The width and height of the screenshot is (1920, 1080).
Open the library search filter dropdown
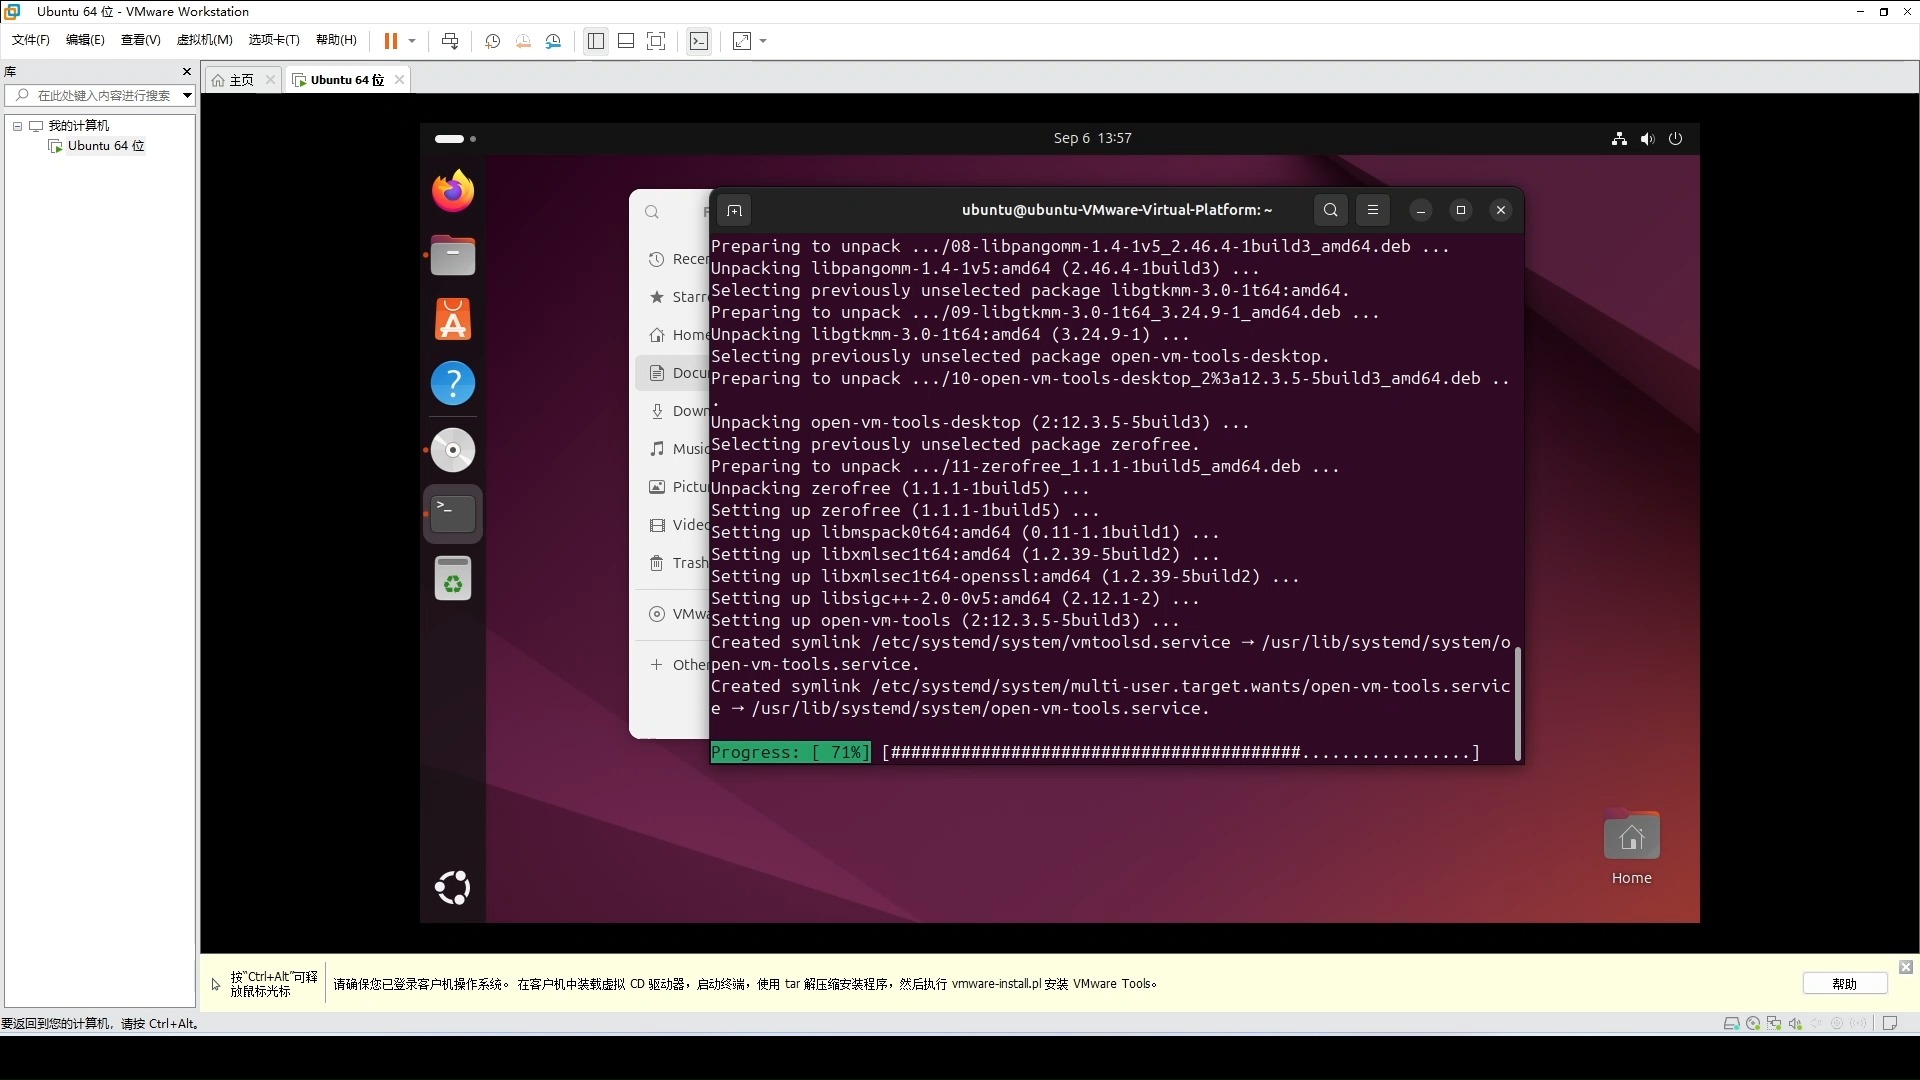(x=187, y=95)
